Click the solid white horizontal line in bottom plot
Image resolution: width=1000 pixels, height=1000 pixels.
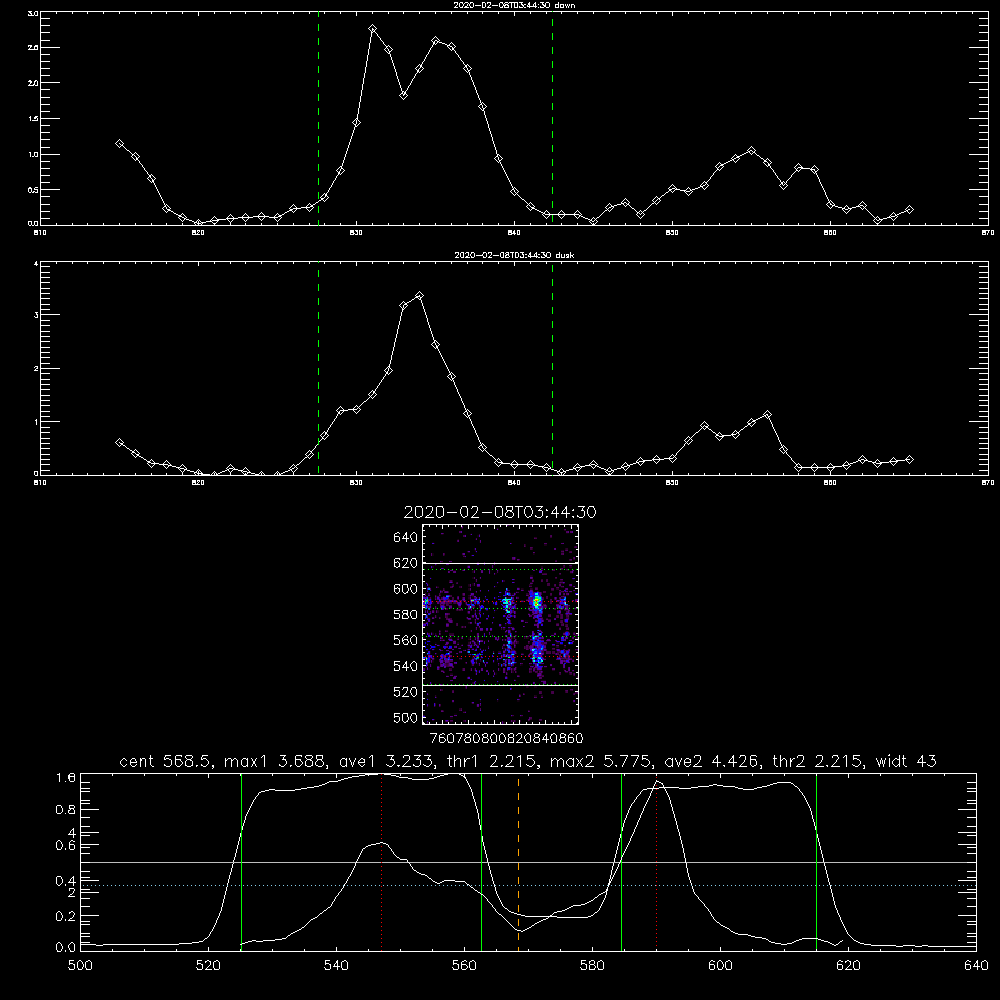[528, 862]
